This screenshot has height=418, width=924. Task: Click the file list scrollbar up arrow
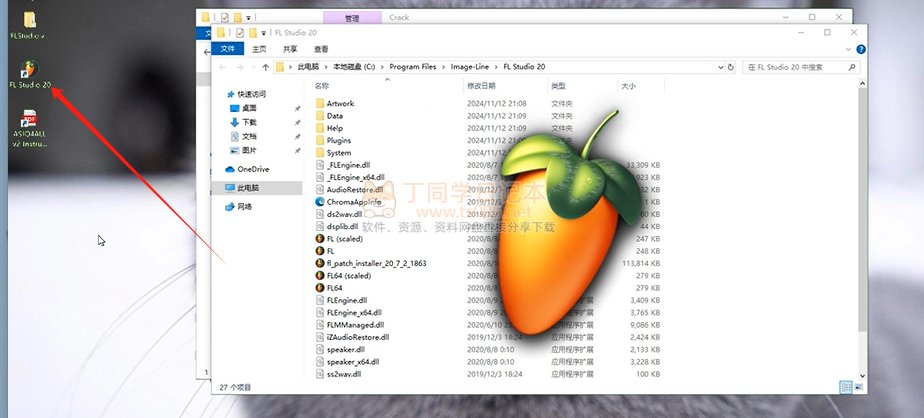(862, 84)
